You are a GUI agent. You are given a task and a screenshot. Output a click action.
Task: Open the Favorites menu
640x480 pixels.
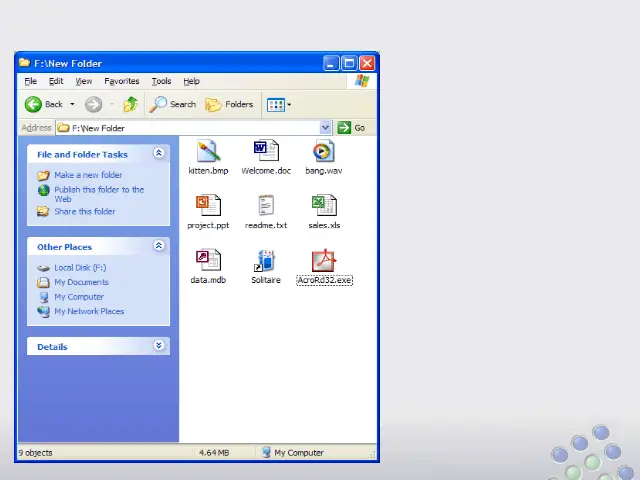[122, 81]
